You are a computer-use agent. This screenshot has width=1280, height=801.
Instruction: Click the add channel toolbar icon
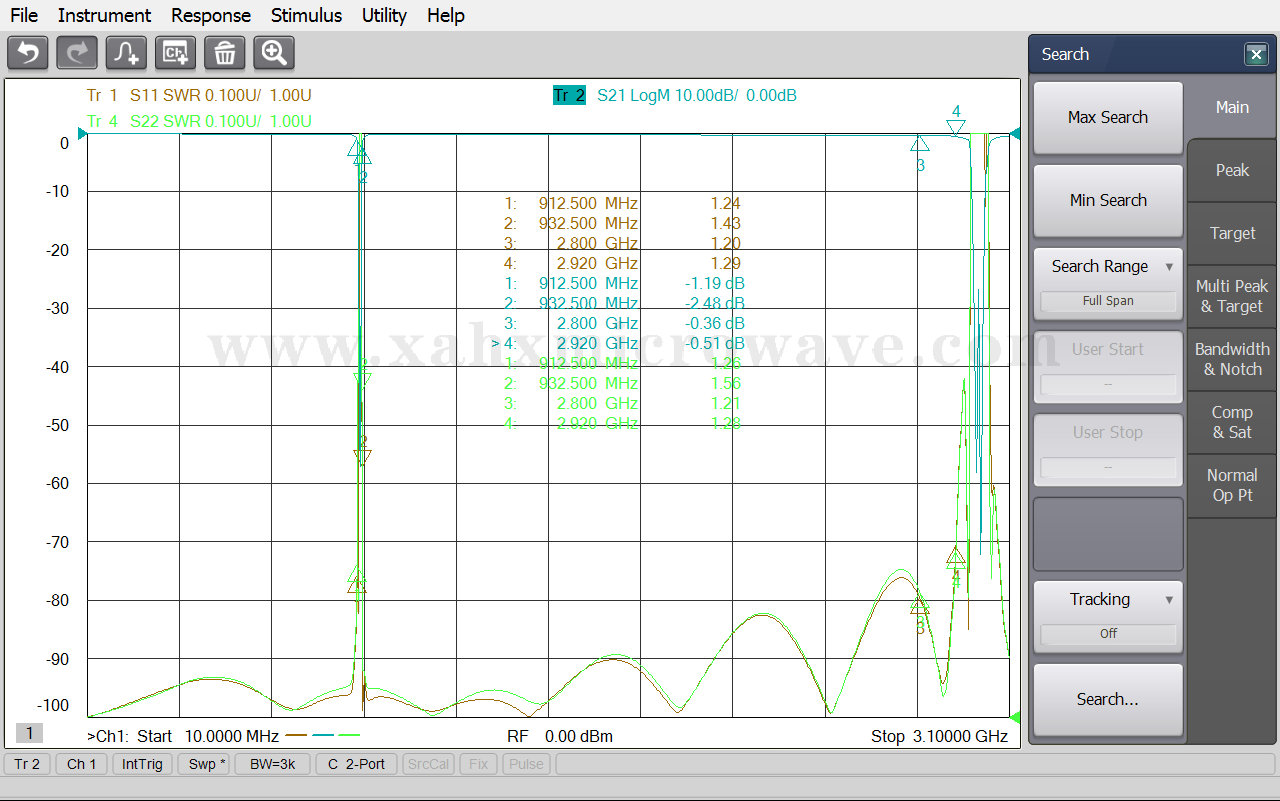[x=175, y=53]
